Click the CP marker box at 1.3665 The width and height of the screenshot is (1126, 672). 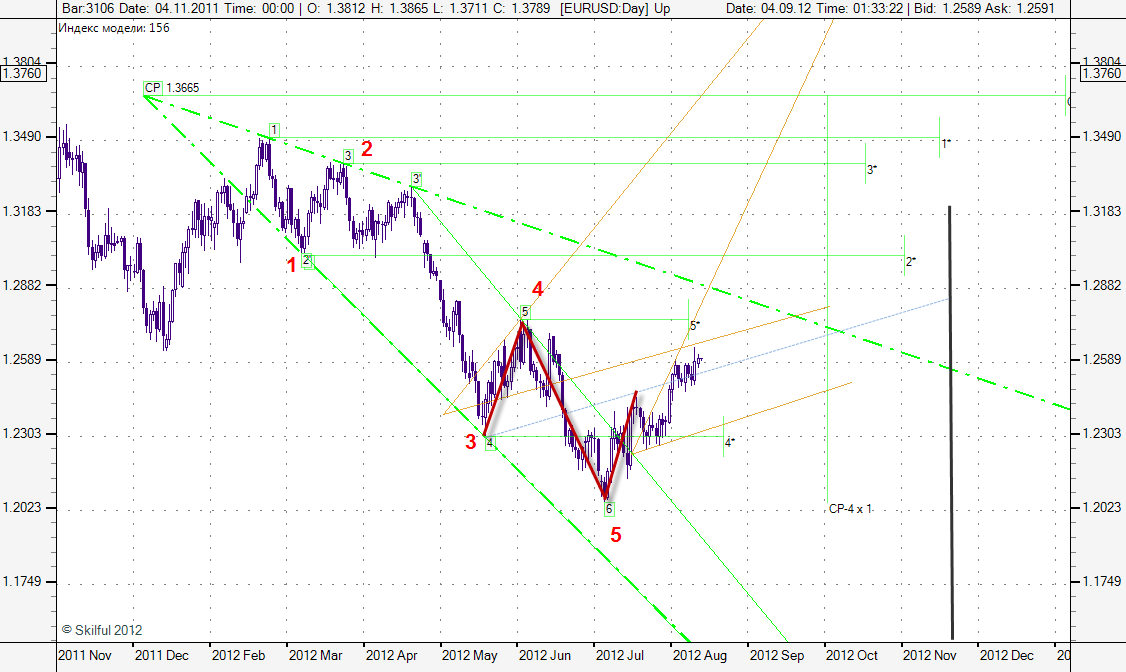[152, 88]
